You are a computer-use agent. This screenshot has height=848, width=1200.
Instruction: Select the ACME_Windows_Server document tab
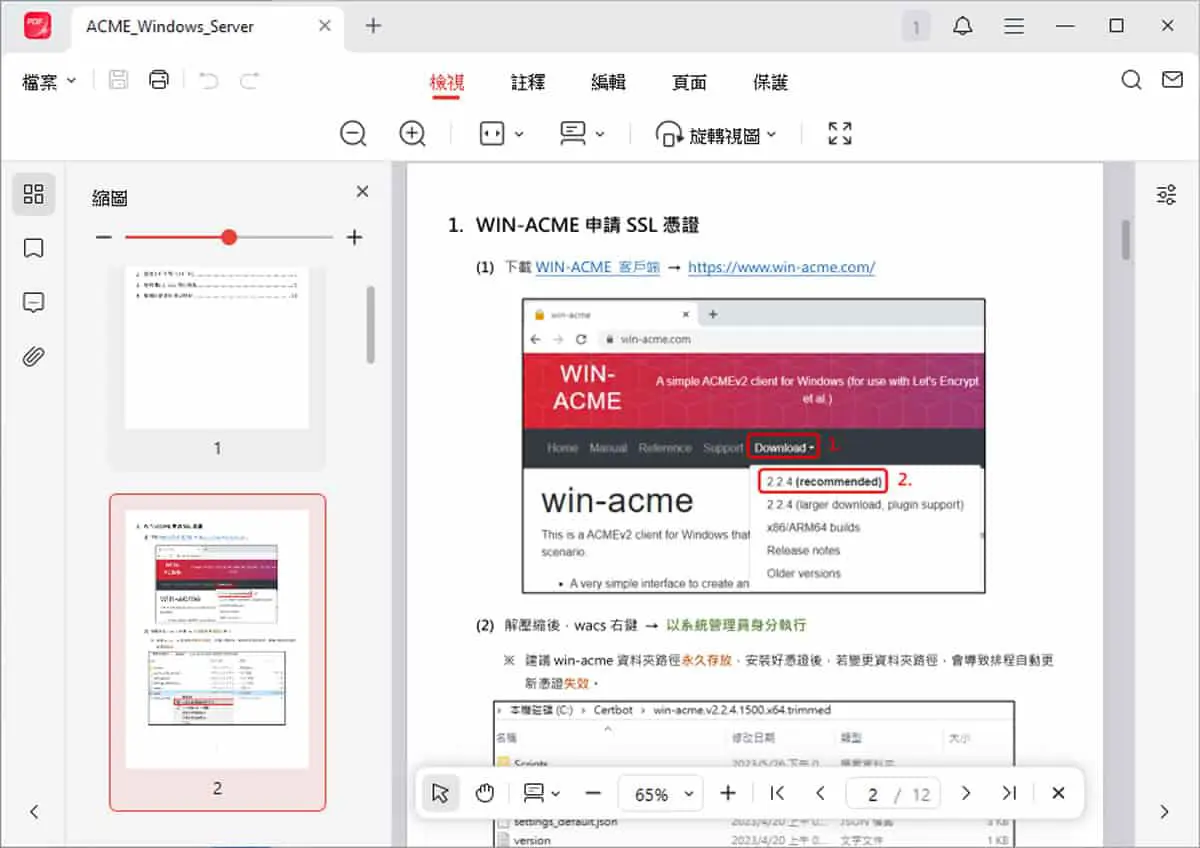tap(209, 28)
